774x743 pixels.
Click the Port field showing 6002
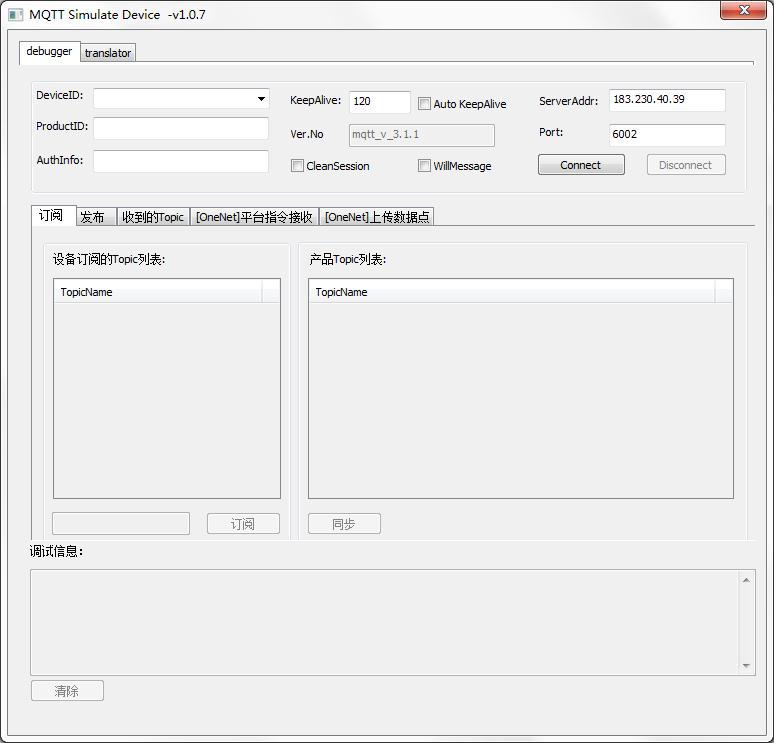click(x=666, y=134)
